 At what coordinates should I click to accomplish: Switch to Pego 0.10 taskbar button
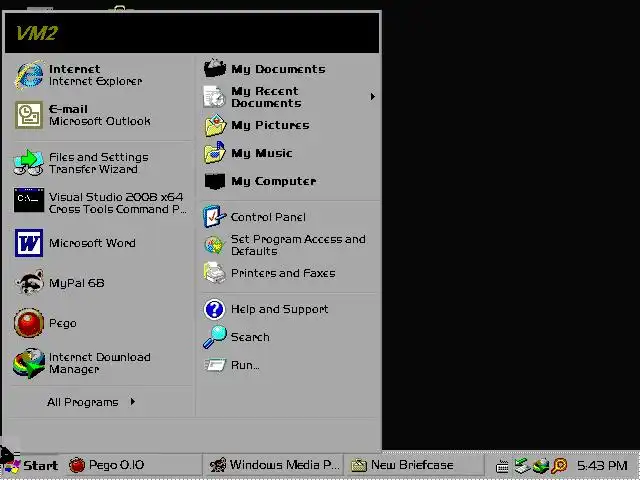point(133,465)
